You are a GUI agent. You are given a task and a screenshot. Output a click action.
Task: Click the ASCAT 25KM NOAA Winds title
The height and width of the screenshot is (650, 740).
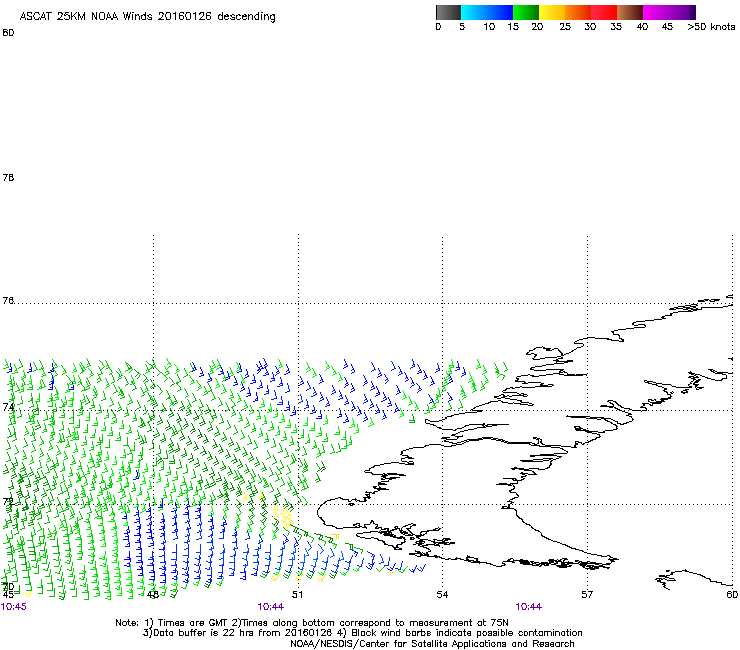(148, 17)
